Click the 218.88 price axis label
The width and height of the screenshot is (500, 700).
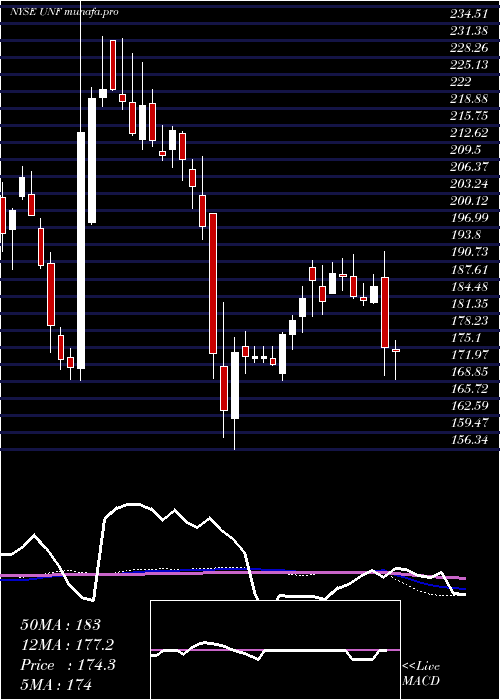(468, 99)
